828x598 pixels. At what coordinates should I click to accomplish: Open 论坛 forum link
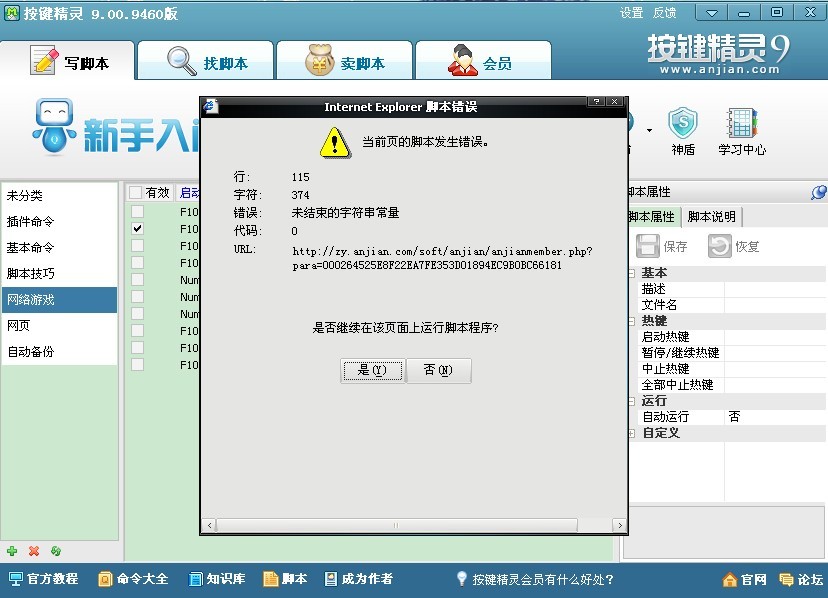click(802, 580)
